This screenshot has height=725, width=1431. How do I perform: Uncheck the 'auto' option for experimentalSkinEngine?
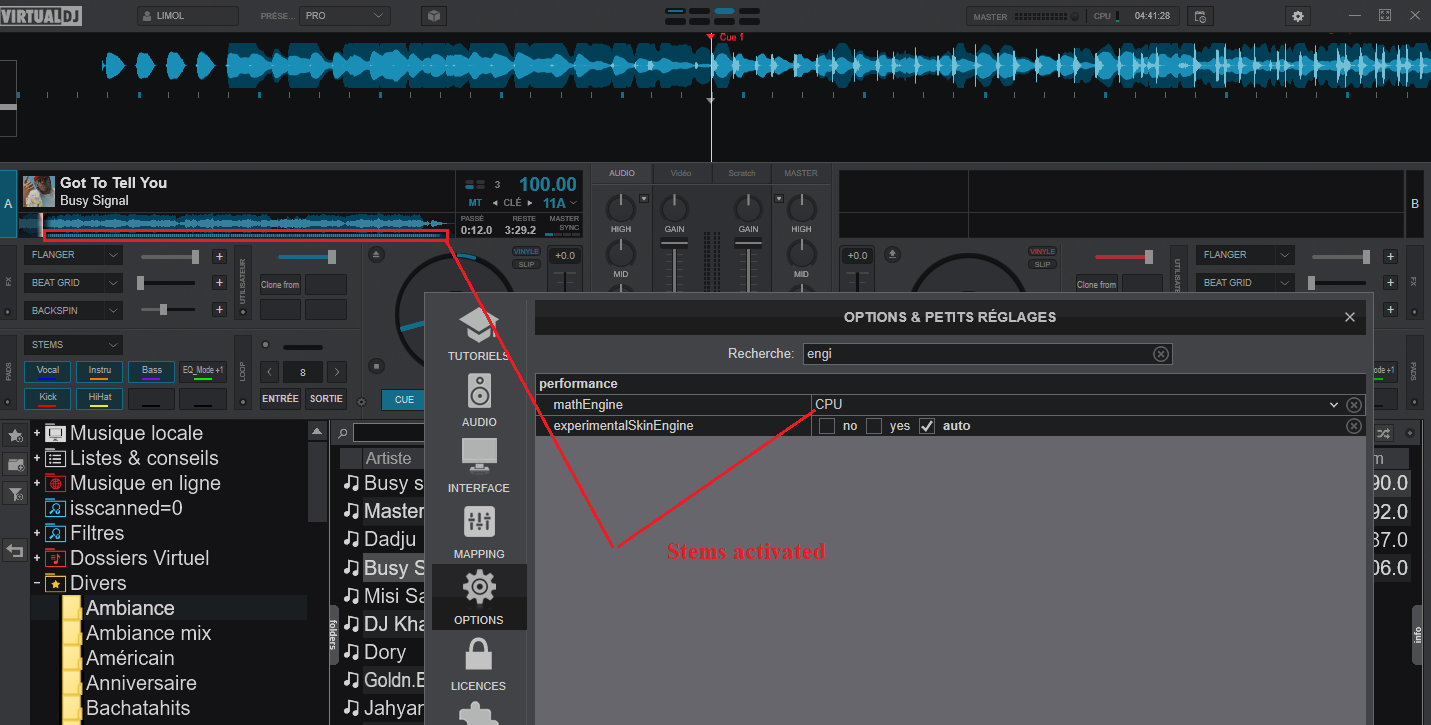(927, 426)
